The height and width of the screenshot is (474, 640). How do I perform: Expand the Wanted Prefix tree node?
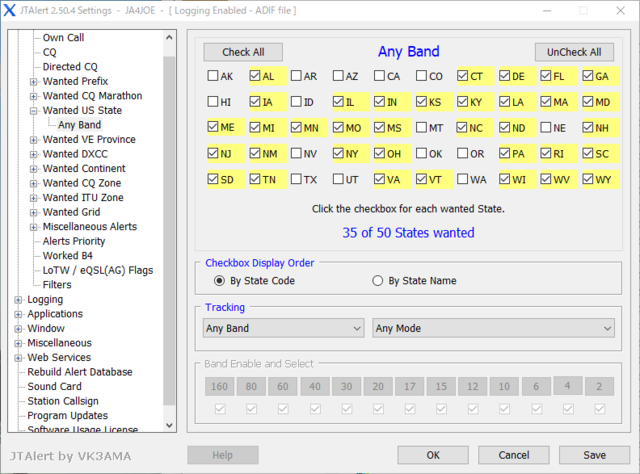click(x=33, y=82)
